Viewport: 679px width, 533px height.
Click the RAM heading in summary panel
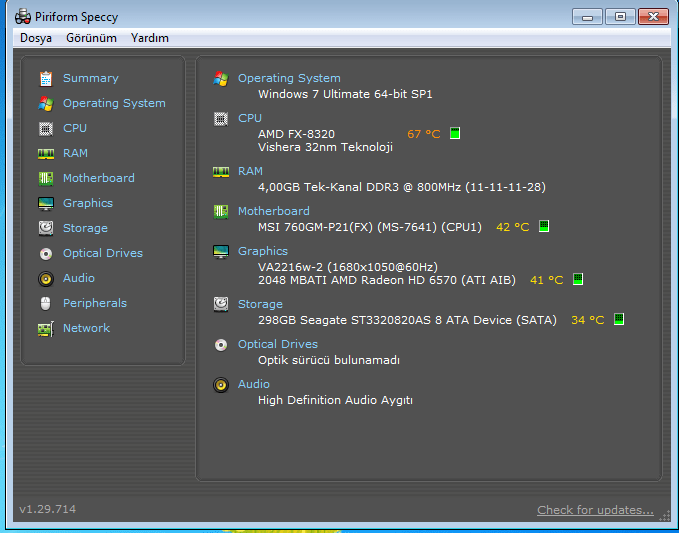click(x=250, y=171)
